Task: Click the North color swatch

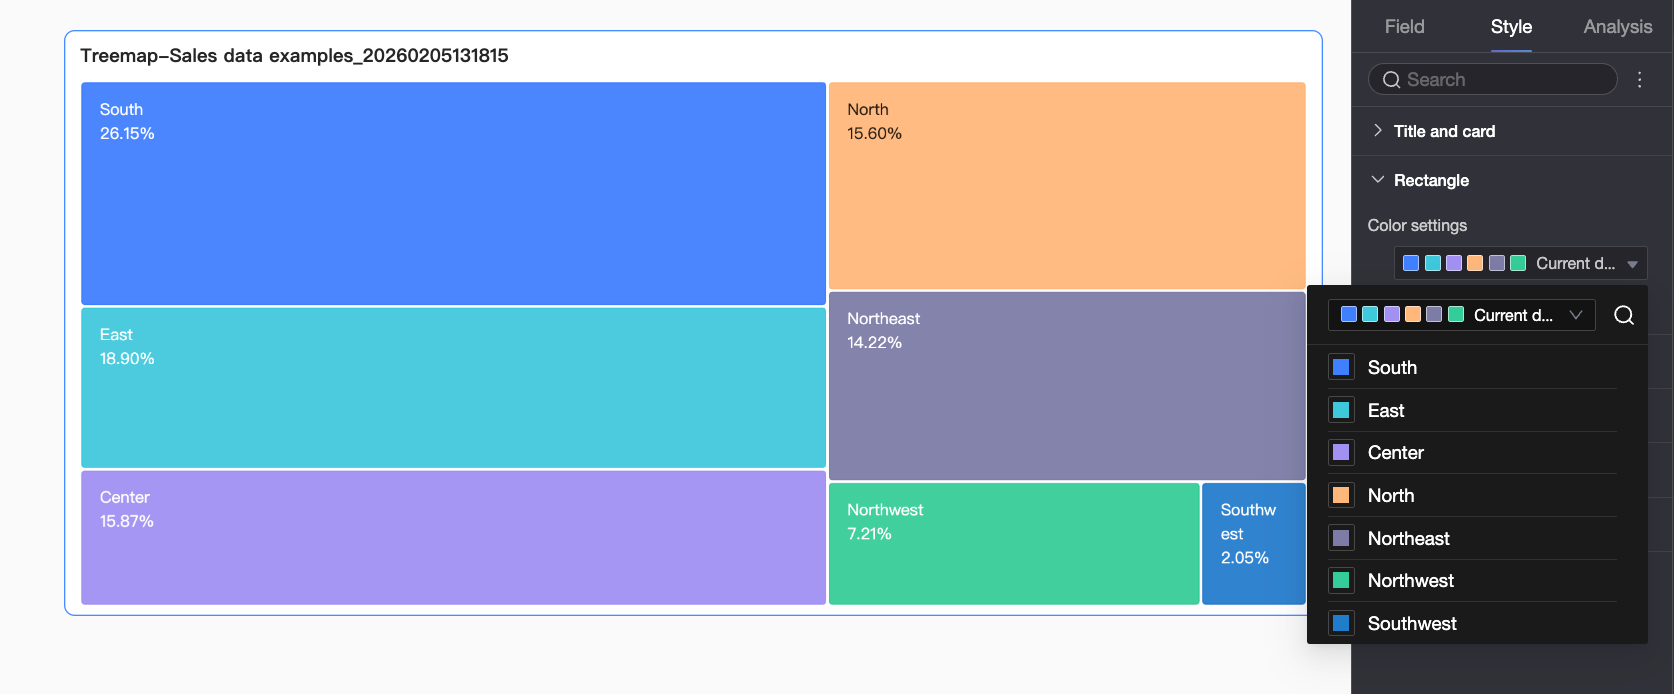Action: click(x=1341, y=495)
